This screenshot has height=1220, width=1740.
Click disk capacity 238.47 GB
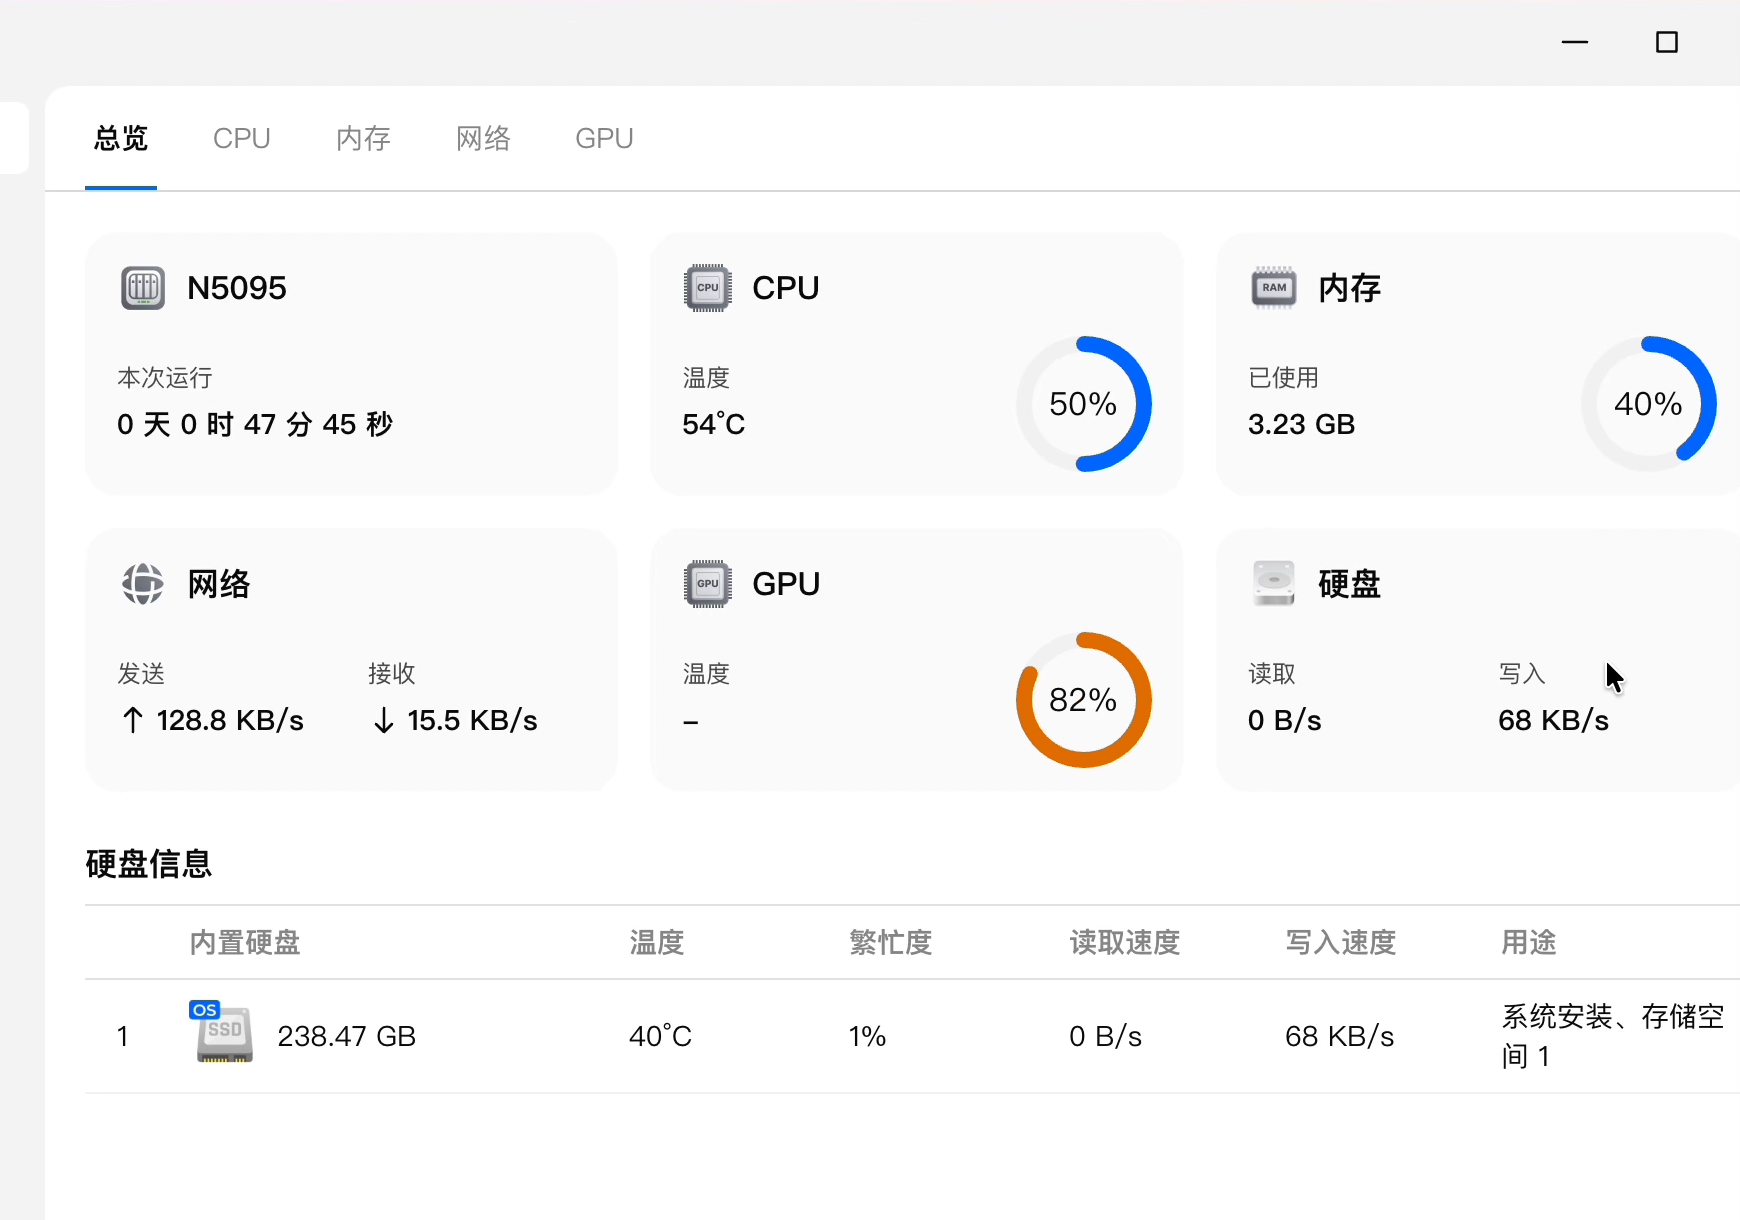(x=347, y=1036)
